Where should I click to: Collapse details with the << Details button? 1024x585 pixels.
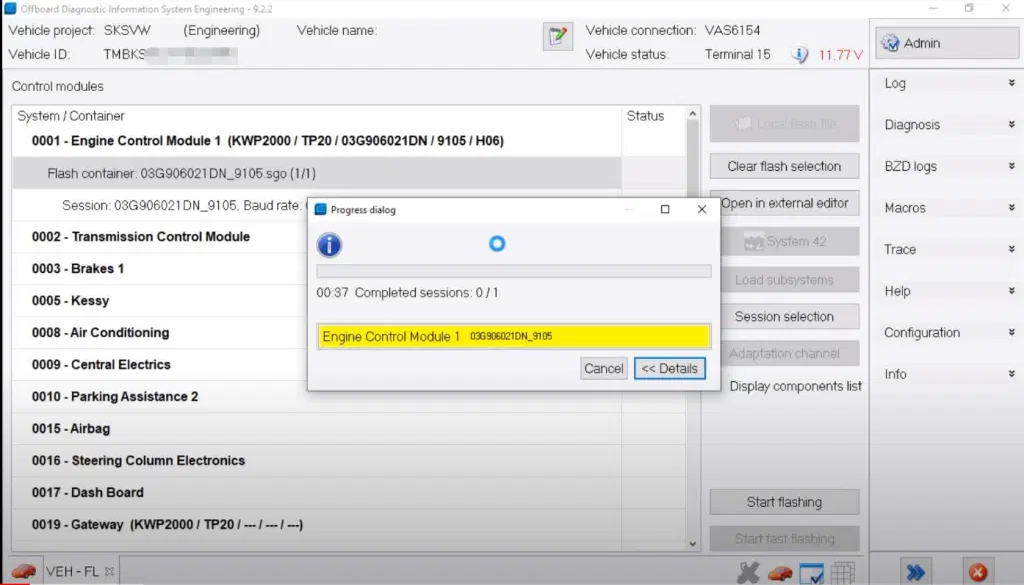[x=669, y=368]
